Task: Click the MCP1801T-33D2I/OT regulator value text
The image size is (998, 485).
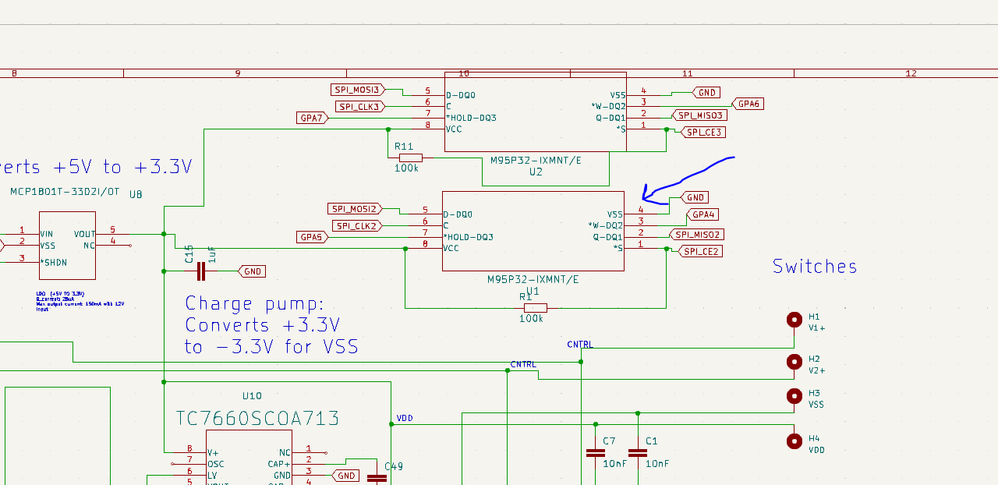Action: coord(64,191)
